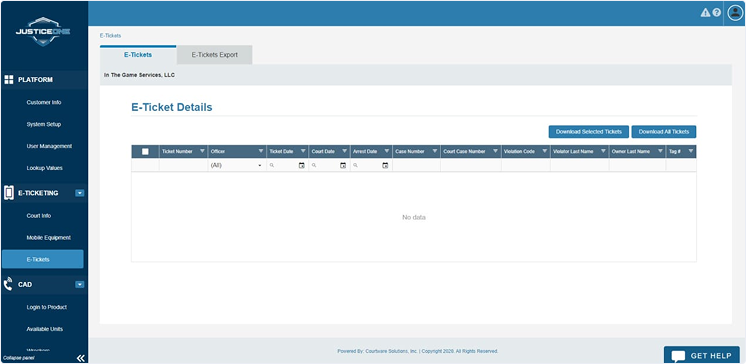Image resolution: width=746 pixels, height=364 pixels.
Task: Collapse the CAD section arrow
Action: point(80,285)
